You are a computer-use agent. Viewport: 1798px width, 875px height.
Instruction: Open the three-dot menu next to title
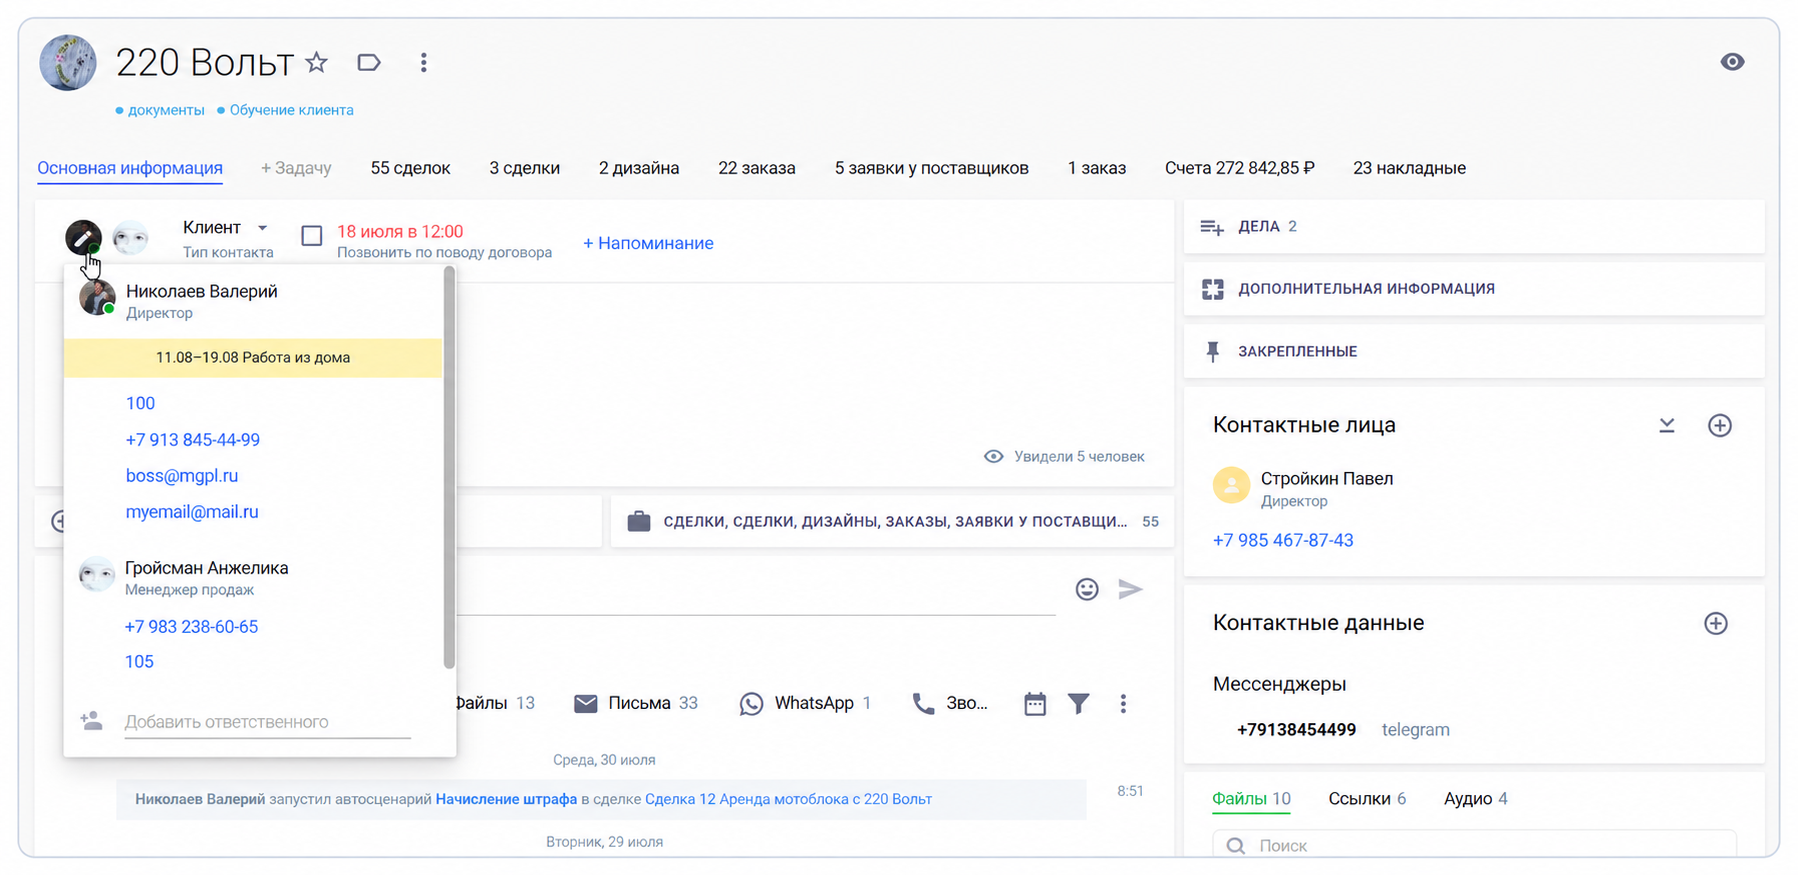click(424, 63)
